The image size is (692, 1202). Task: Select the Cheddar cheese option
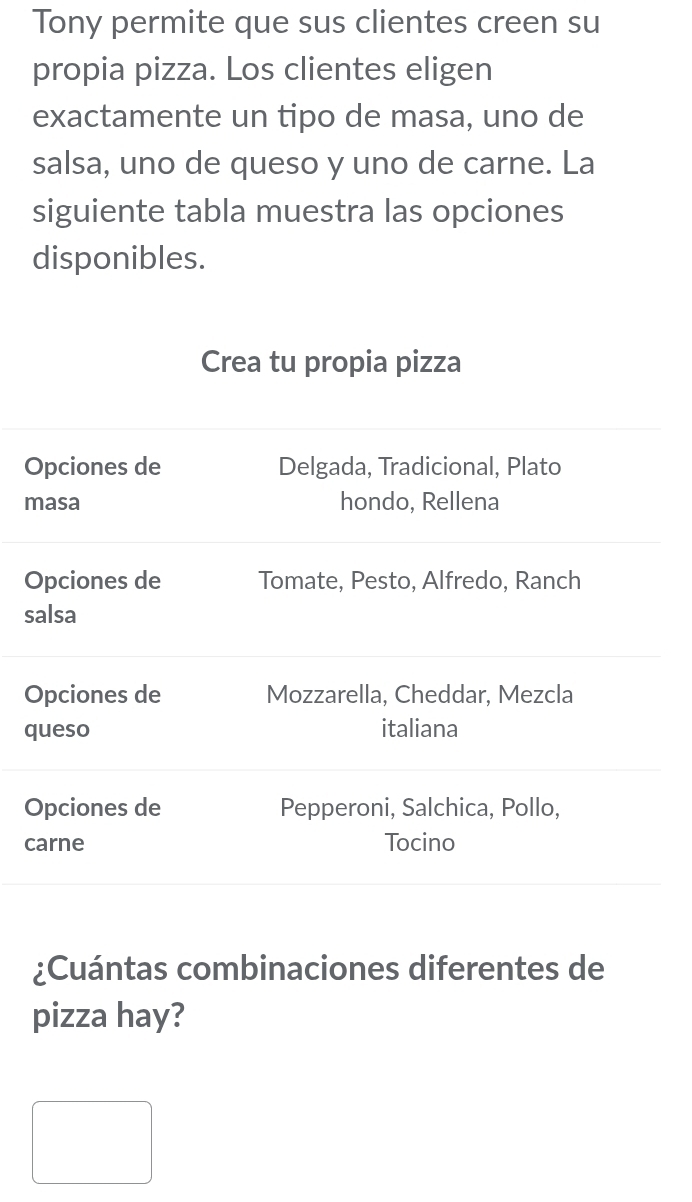439,694
